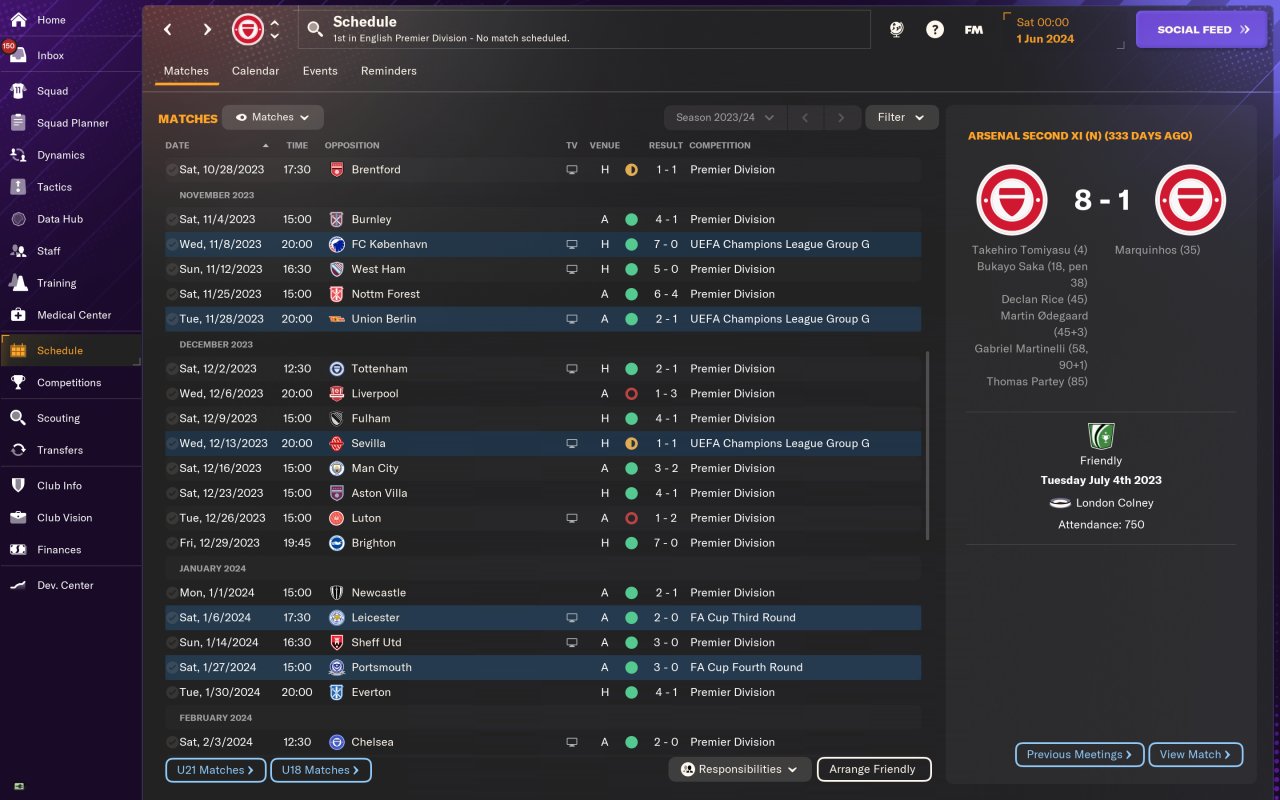Image resolution: width=1280 pixels, height=800 pixels.
Task: Click the date display 1 Jun 2024
Action: (1045, 39)
